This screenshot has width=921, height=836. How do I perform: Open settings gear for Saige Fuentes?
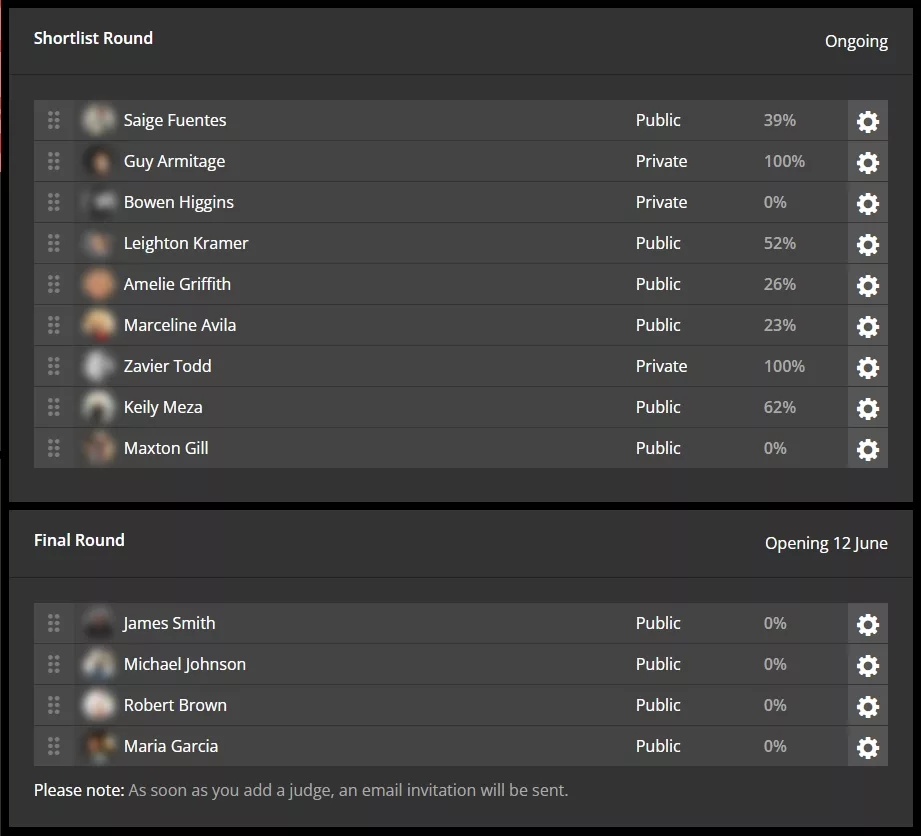[x=867, y=121]
